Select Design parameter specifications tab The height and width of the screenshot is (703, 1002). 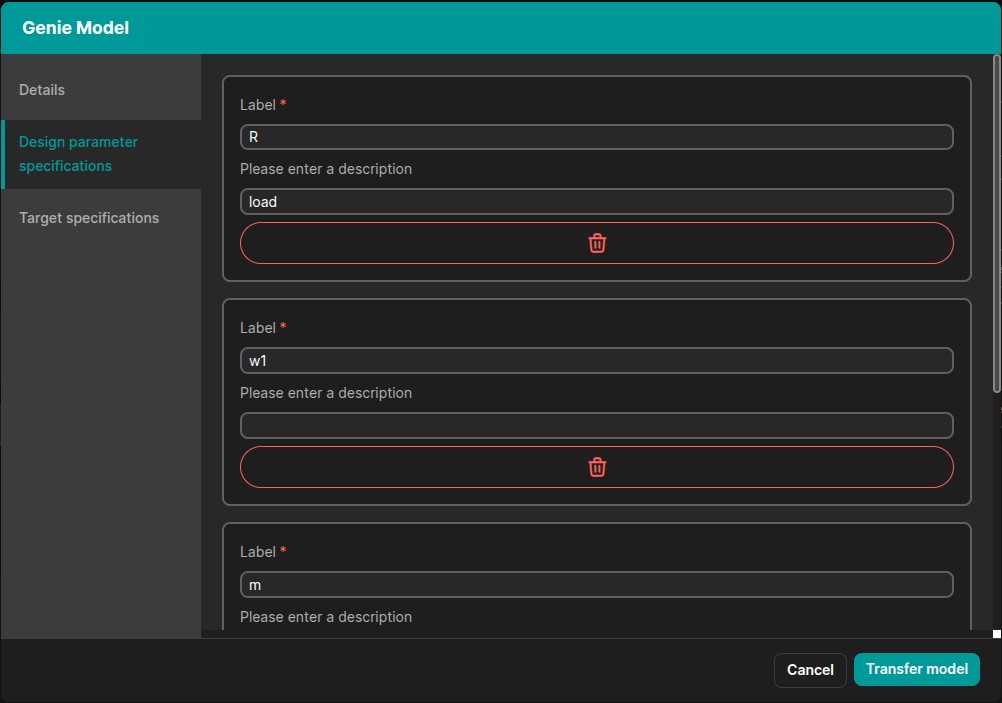point(101,154)
